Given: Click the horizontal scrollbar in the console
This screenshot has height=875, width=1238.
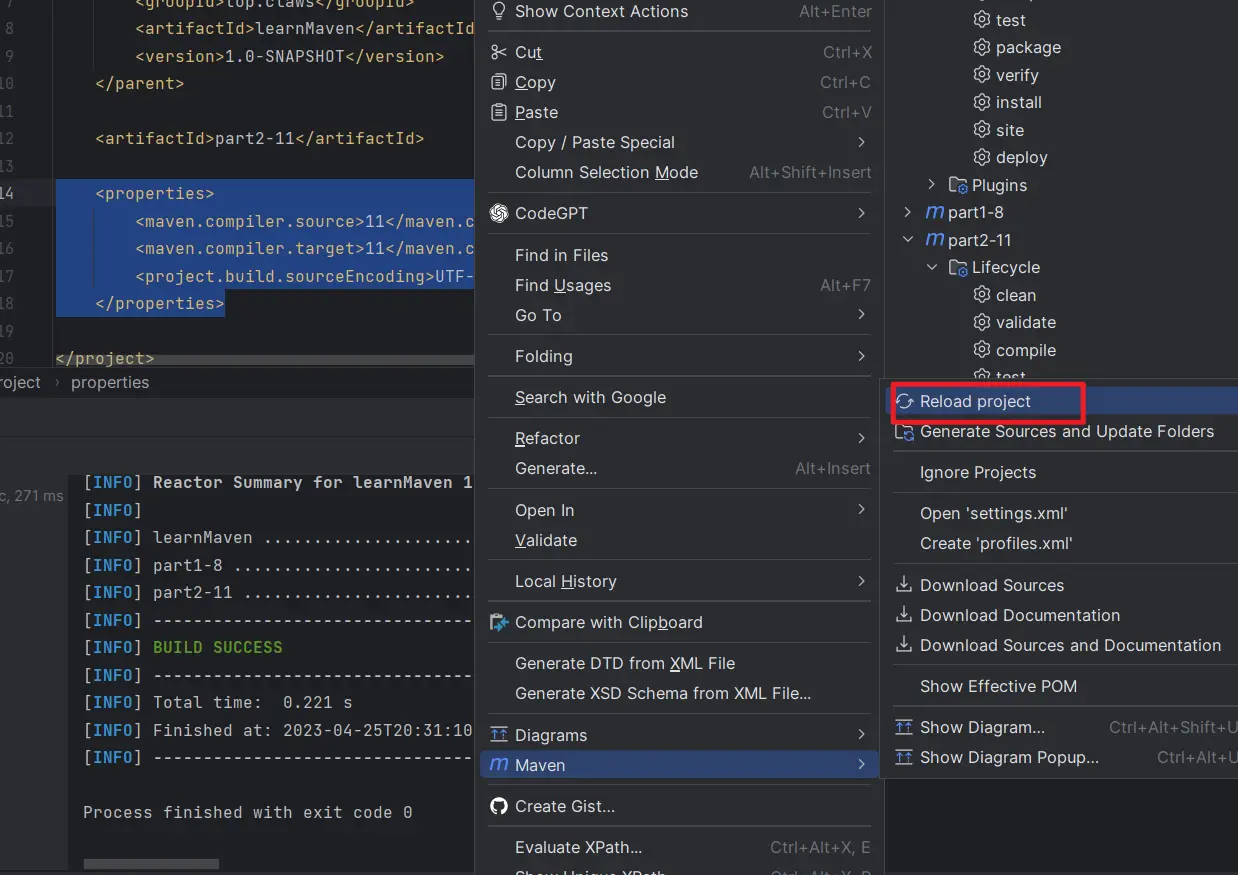Looking at the screenshot, I should click(151, 864).
